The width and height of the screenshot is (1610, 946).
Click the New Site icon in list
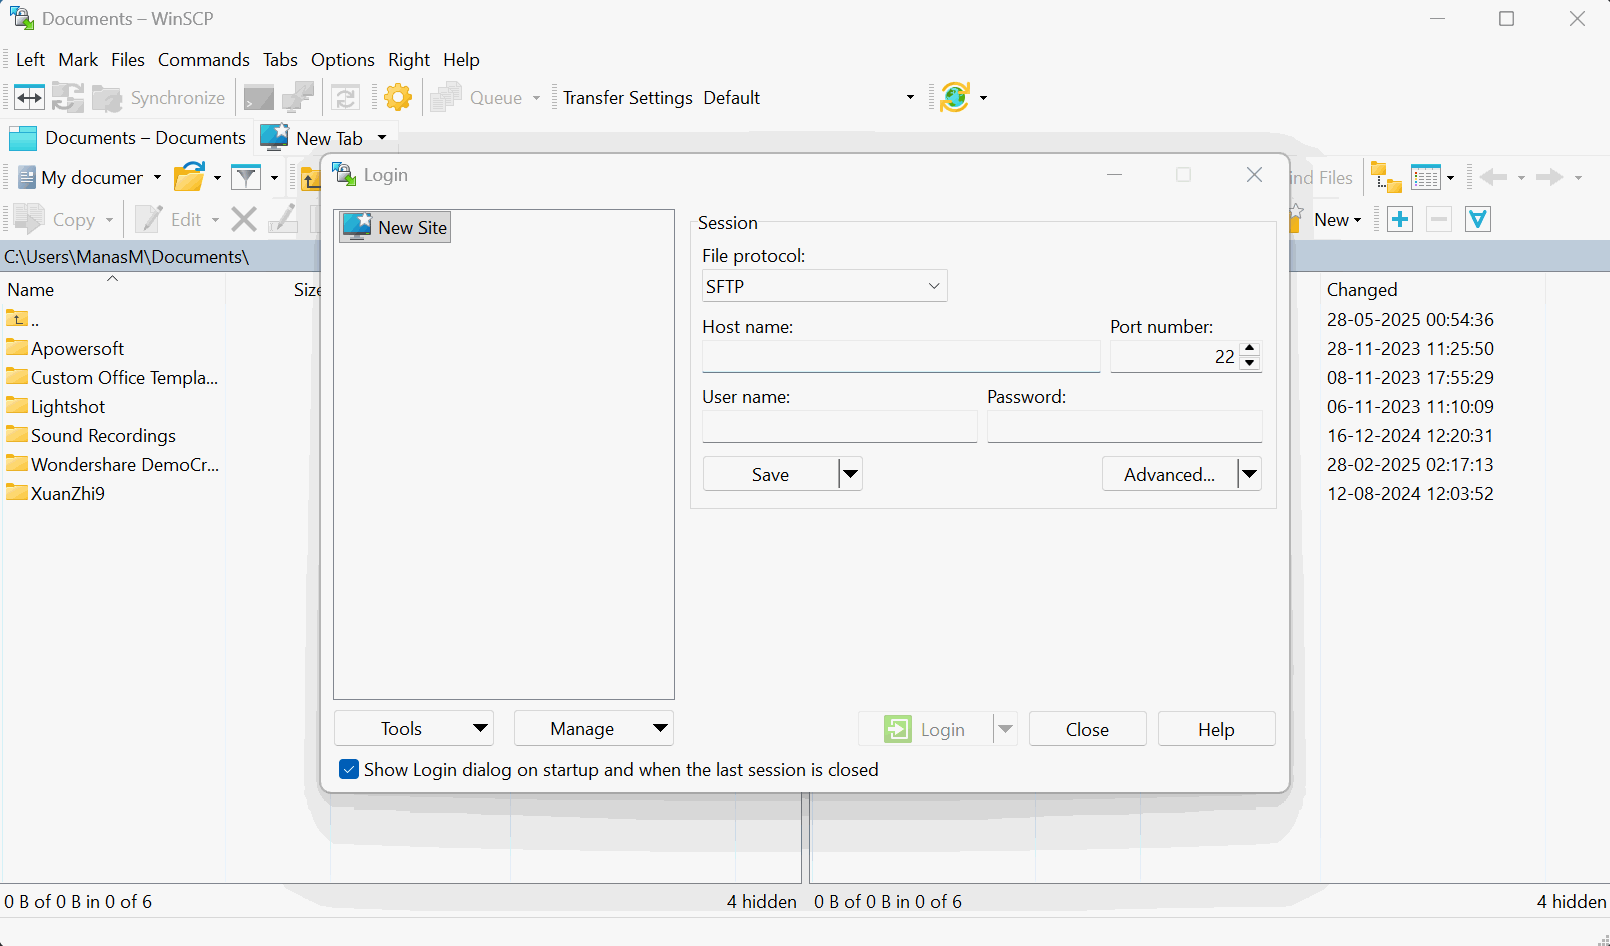(x=357, y=227)
